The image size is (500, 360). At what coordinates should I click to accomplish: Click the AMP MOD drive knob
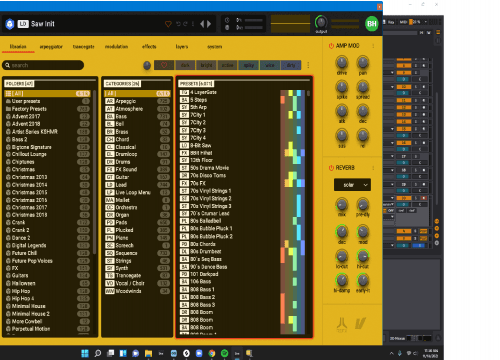tap(342, 62)
